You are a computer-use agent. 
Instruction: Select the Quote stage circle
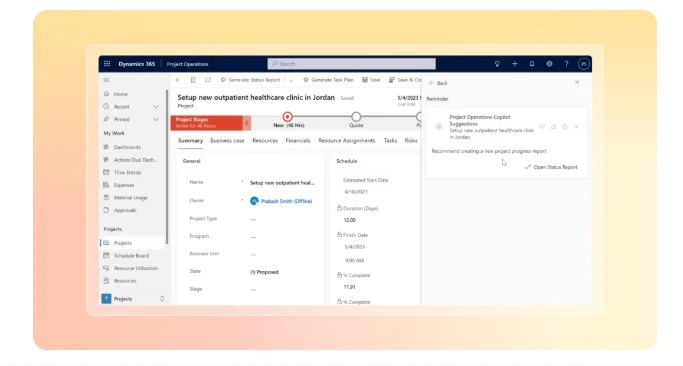356,117
